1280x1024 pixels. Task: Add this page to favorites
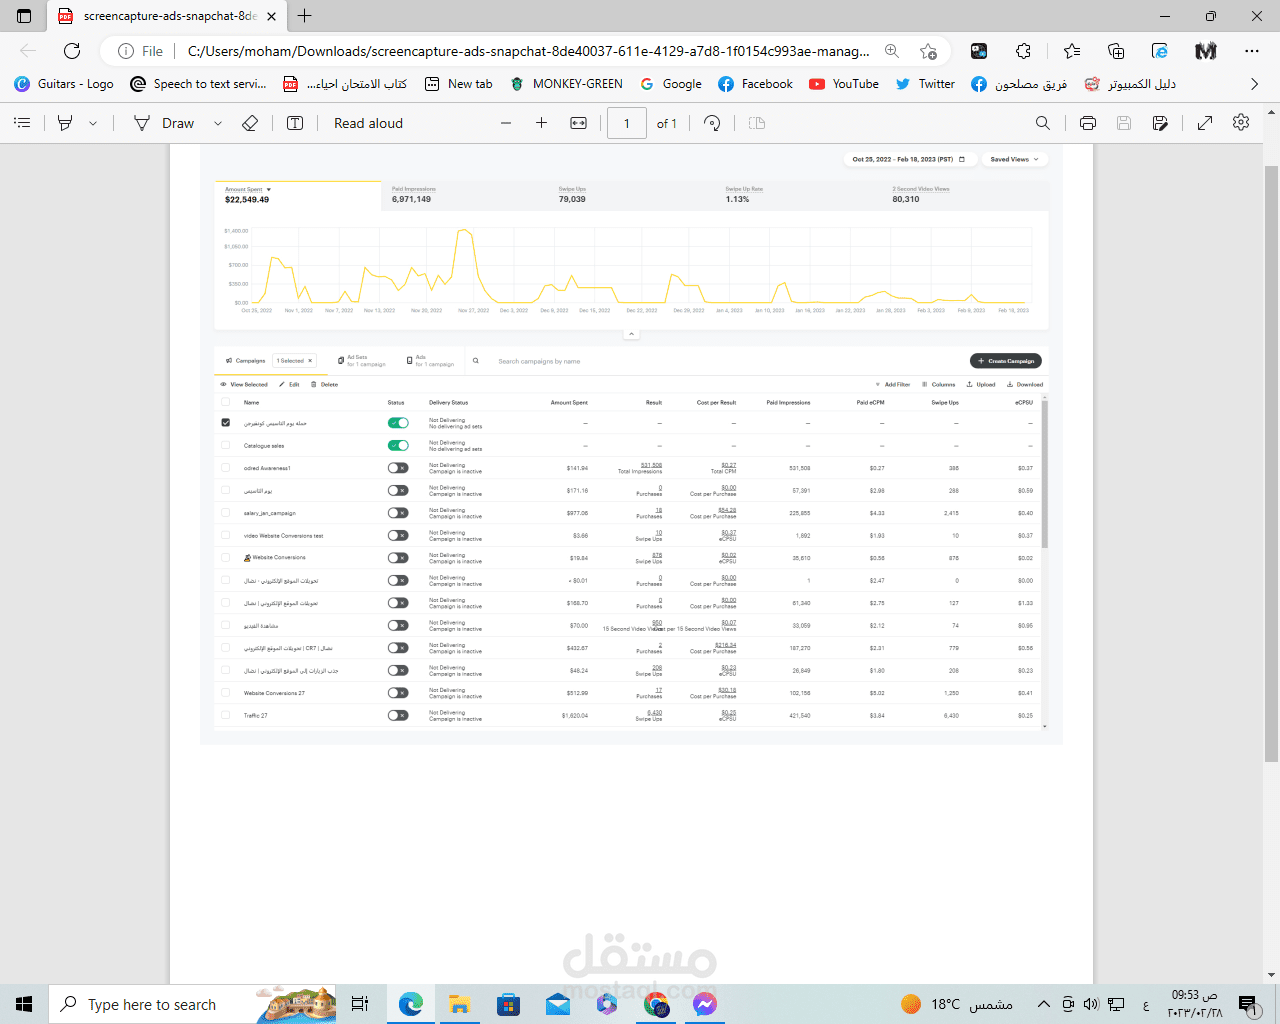pos(929,51)
